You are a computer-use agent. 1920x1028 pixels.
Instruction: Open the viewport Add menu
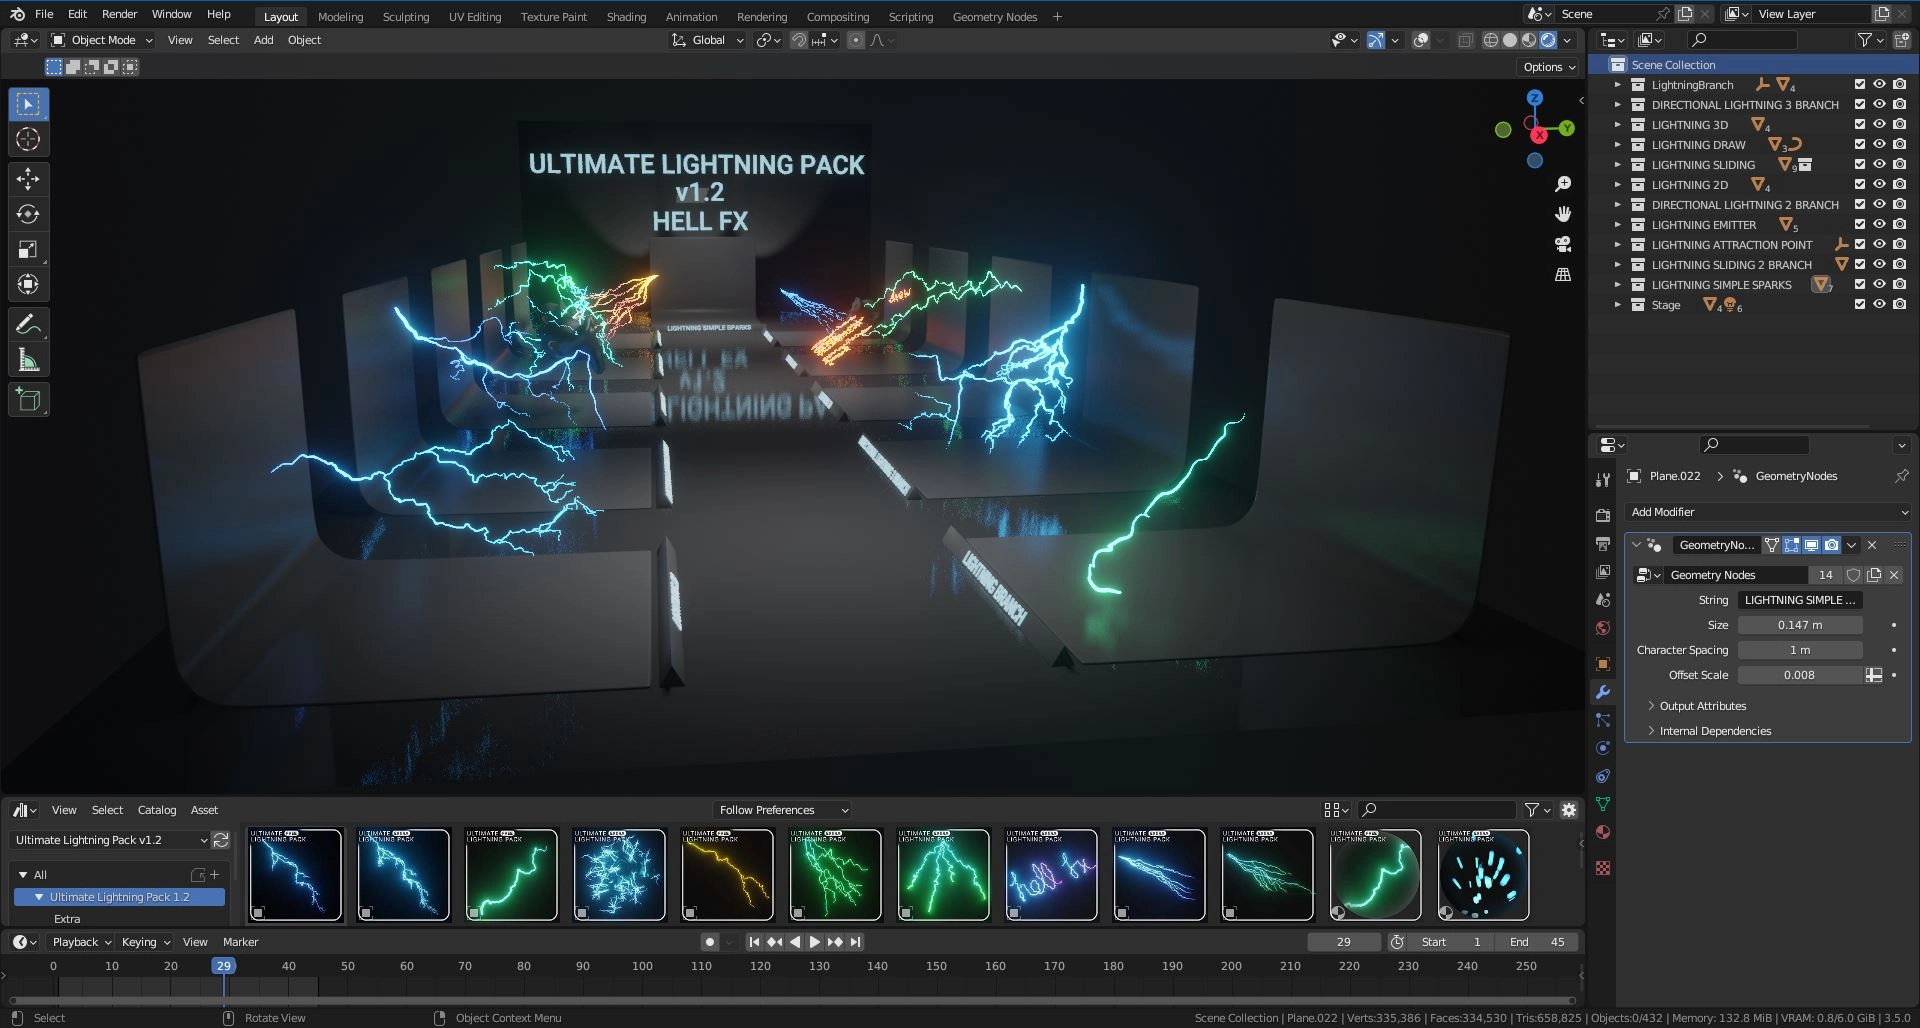[263, 40]
